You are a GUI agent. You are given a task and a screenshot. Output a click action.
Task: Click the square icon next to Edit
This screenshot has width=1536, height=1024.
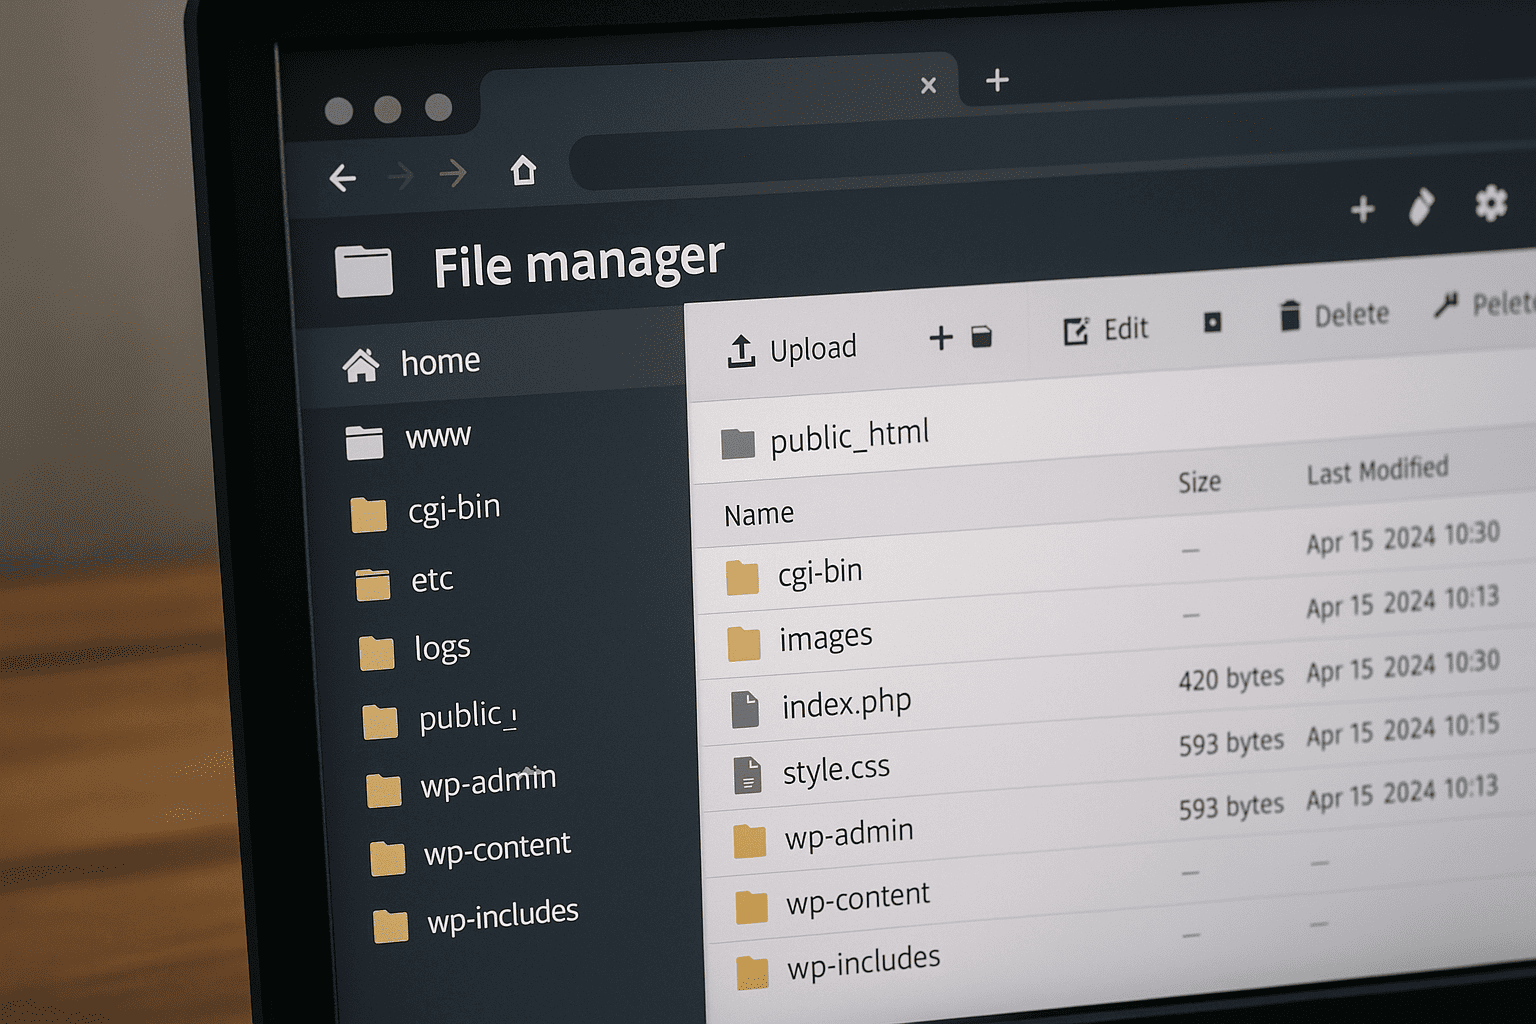point(1212,322)
